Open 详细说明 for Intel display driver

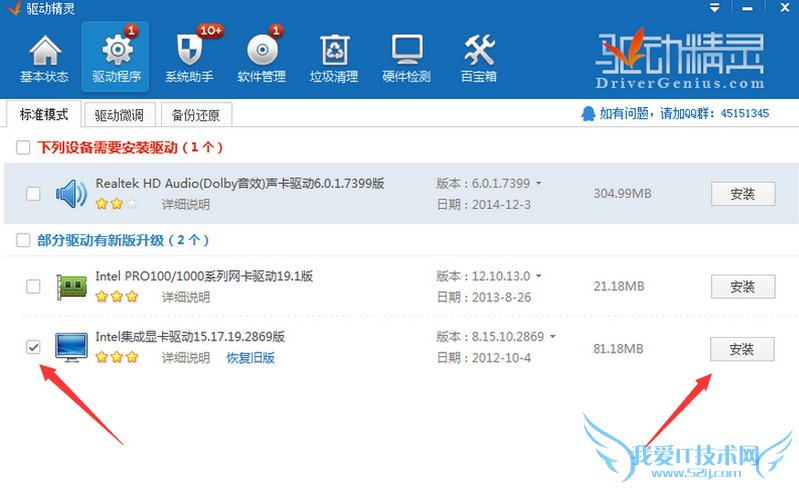[186, 358]
